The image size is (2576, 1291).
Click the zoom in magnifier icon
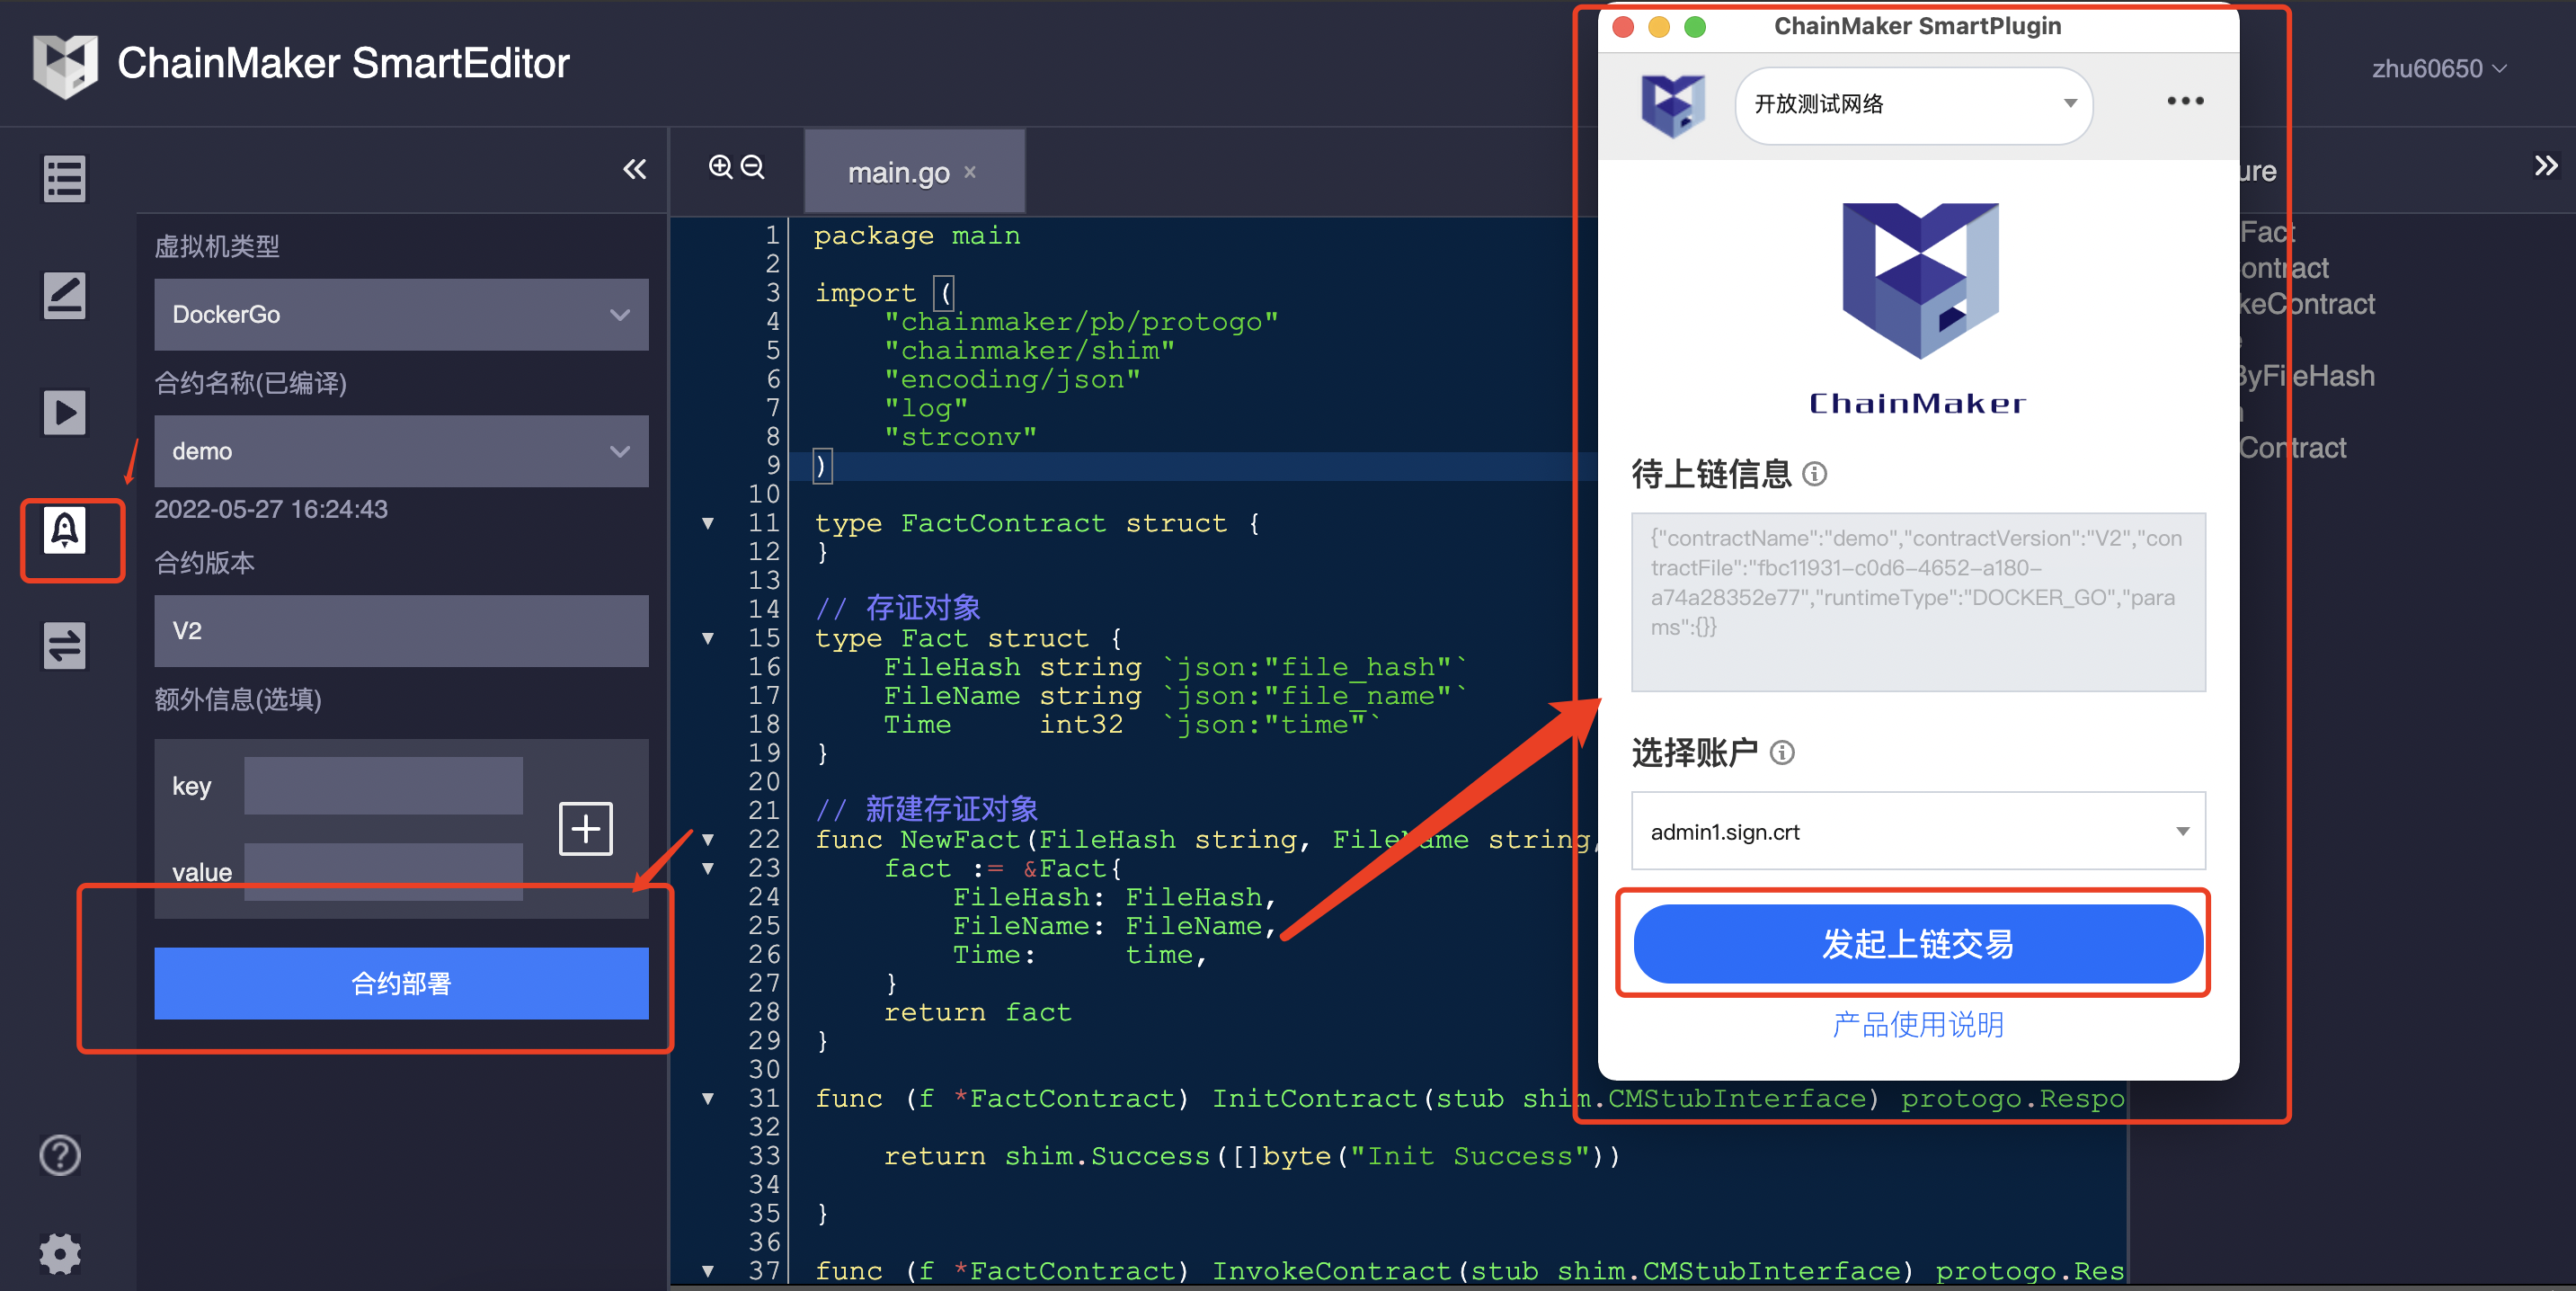(720, 167)
